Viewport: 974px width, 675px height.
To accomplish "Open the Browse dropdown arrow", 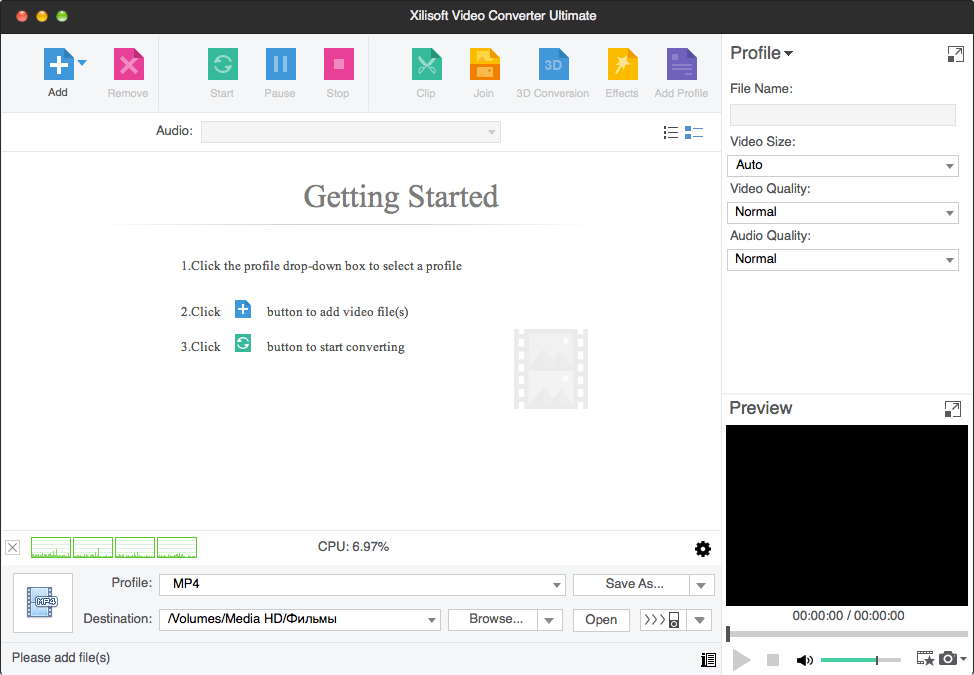I will pos(549,620).
